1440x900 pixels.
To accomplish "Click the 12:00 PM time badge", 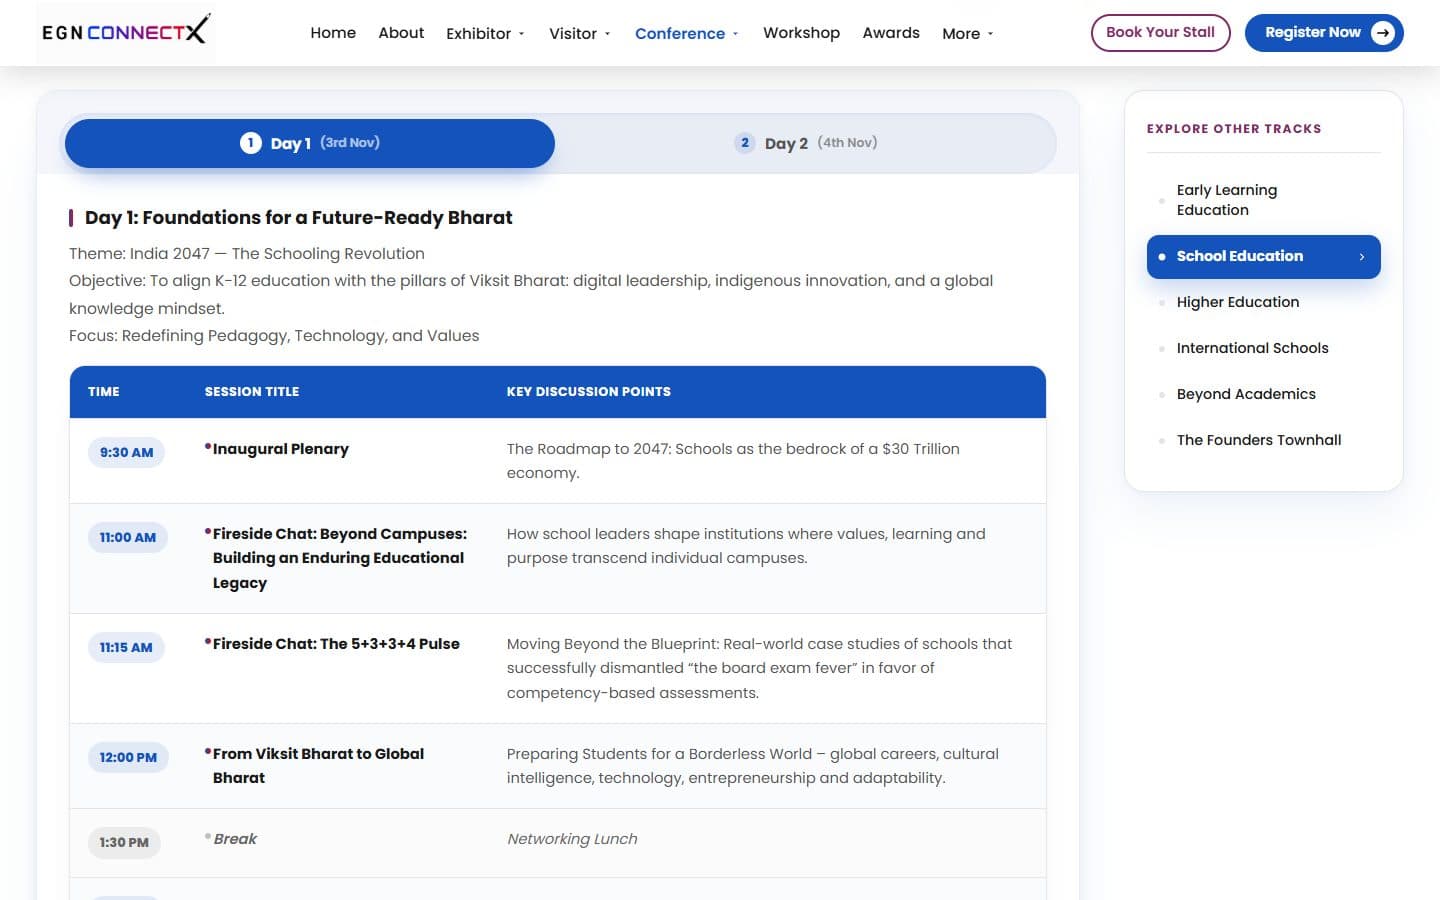I will coord(128,757).
